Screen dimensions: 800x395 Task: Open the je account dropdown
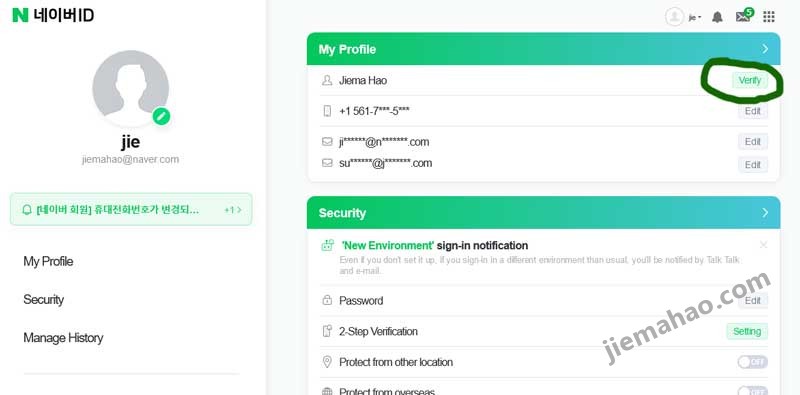[x=695, y=17]
